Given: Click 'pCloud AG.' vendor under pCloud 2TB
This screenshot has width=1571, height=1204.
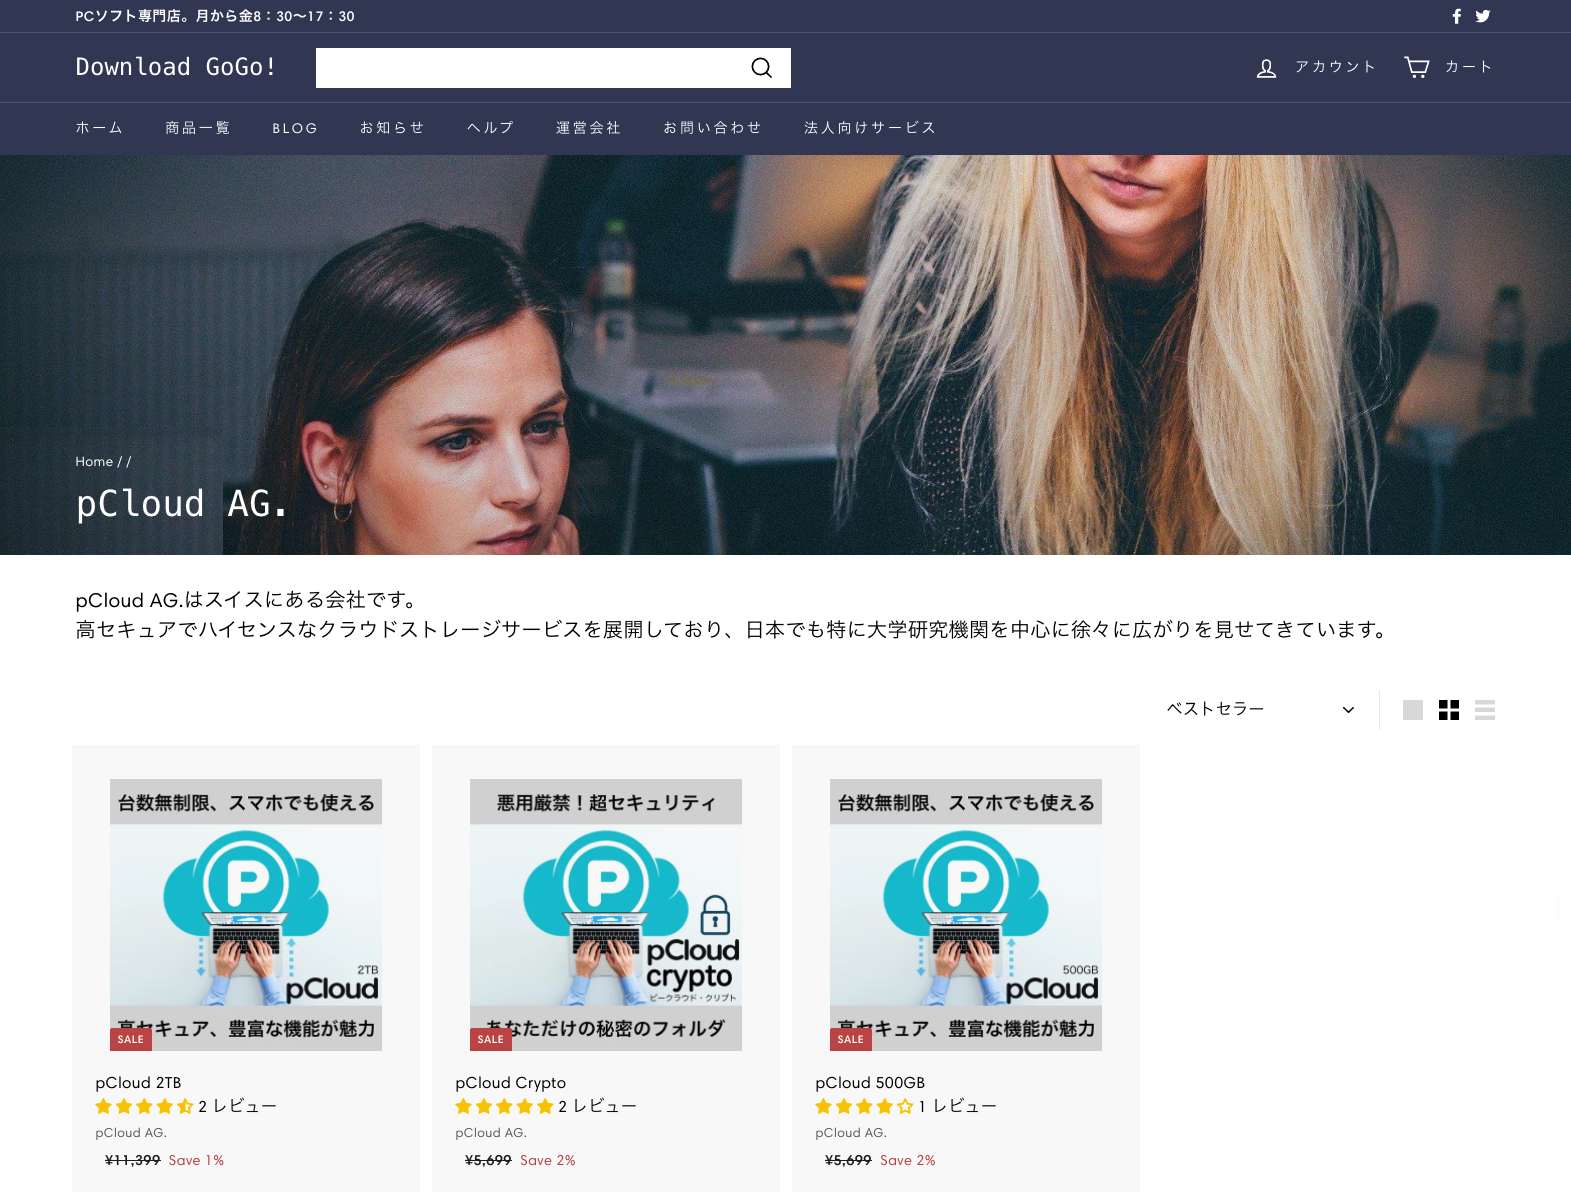Looking at the screenshot, I should click(131, 1133).
